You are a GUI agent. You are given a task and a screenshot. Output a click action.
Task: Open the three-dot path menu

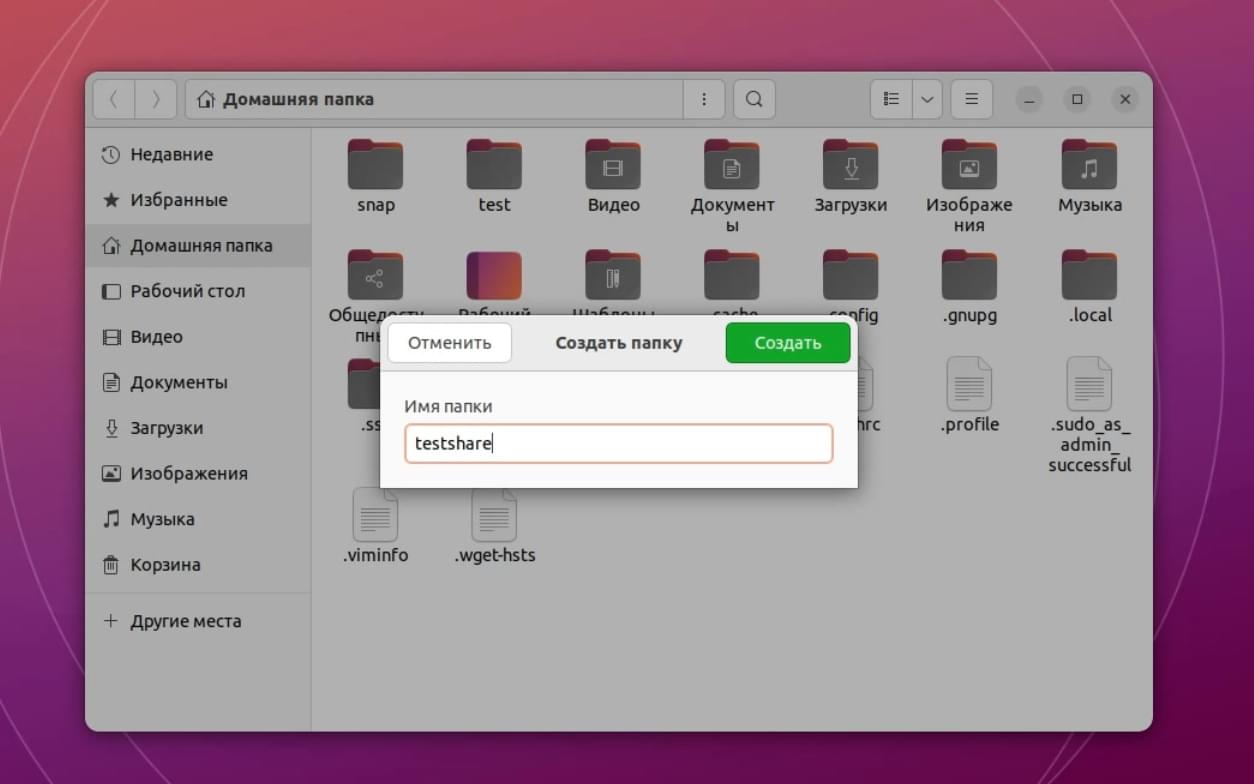point(704,99)
